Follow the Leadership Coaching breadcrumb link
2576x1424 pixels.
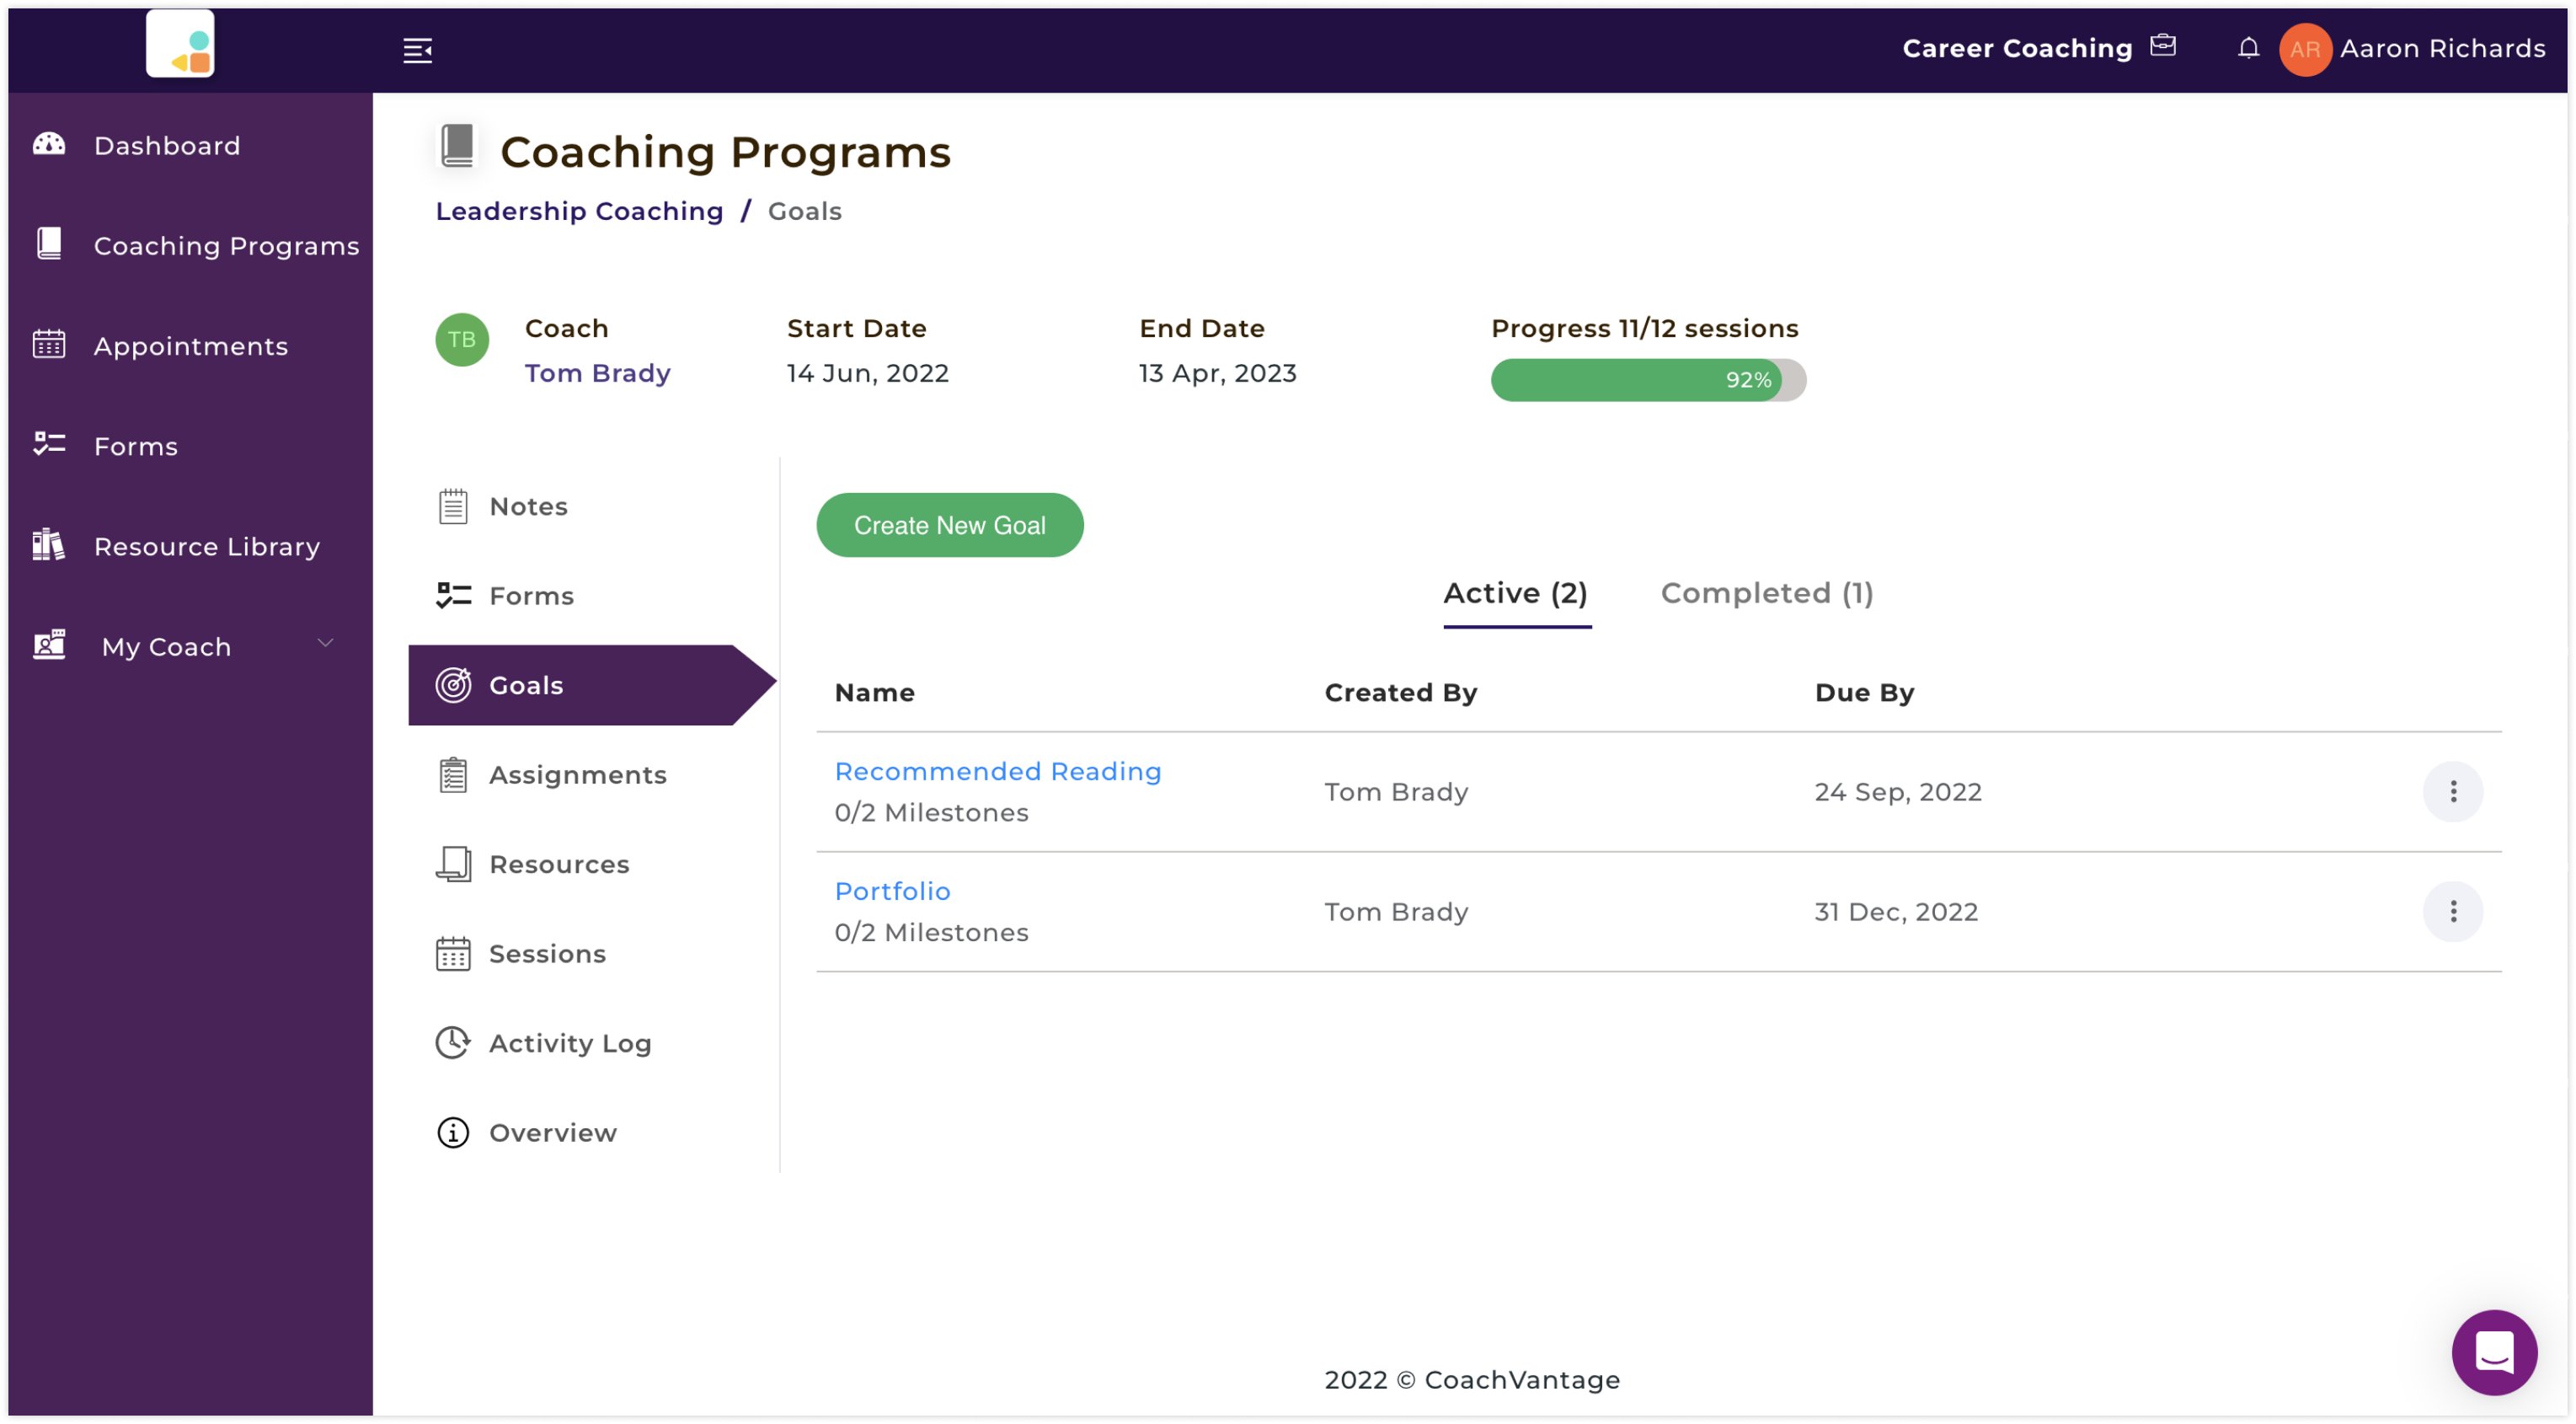point(579,211)
